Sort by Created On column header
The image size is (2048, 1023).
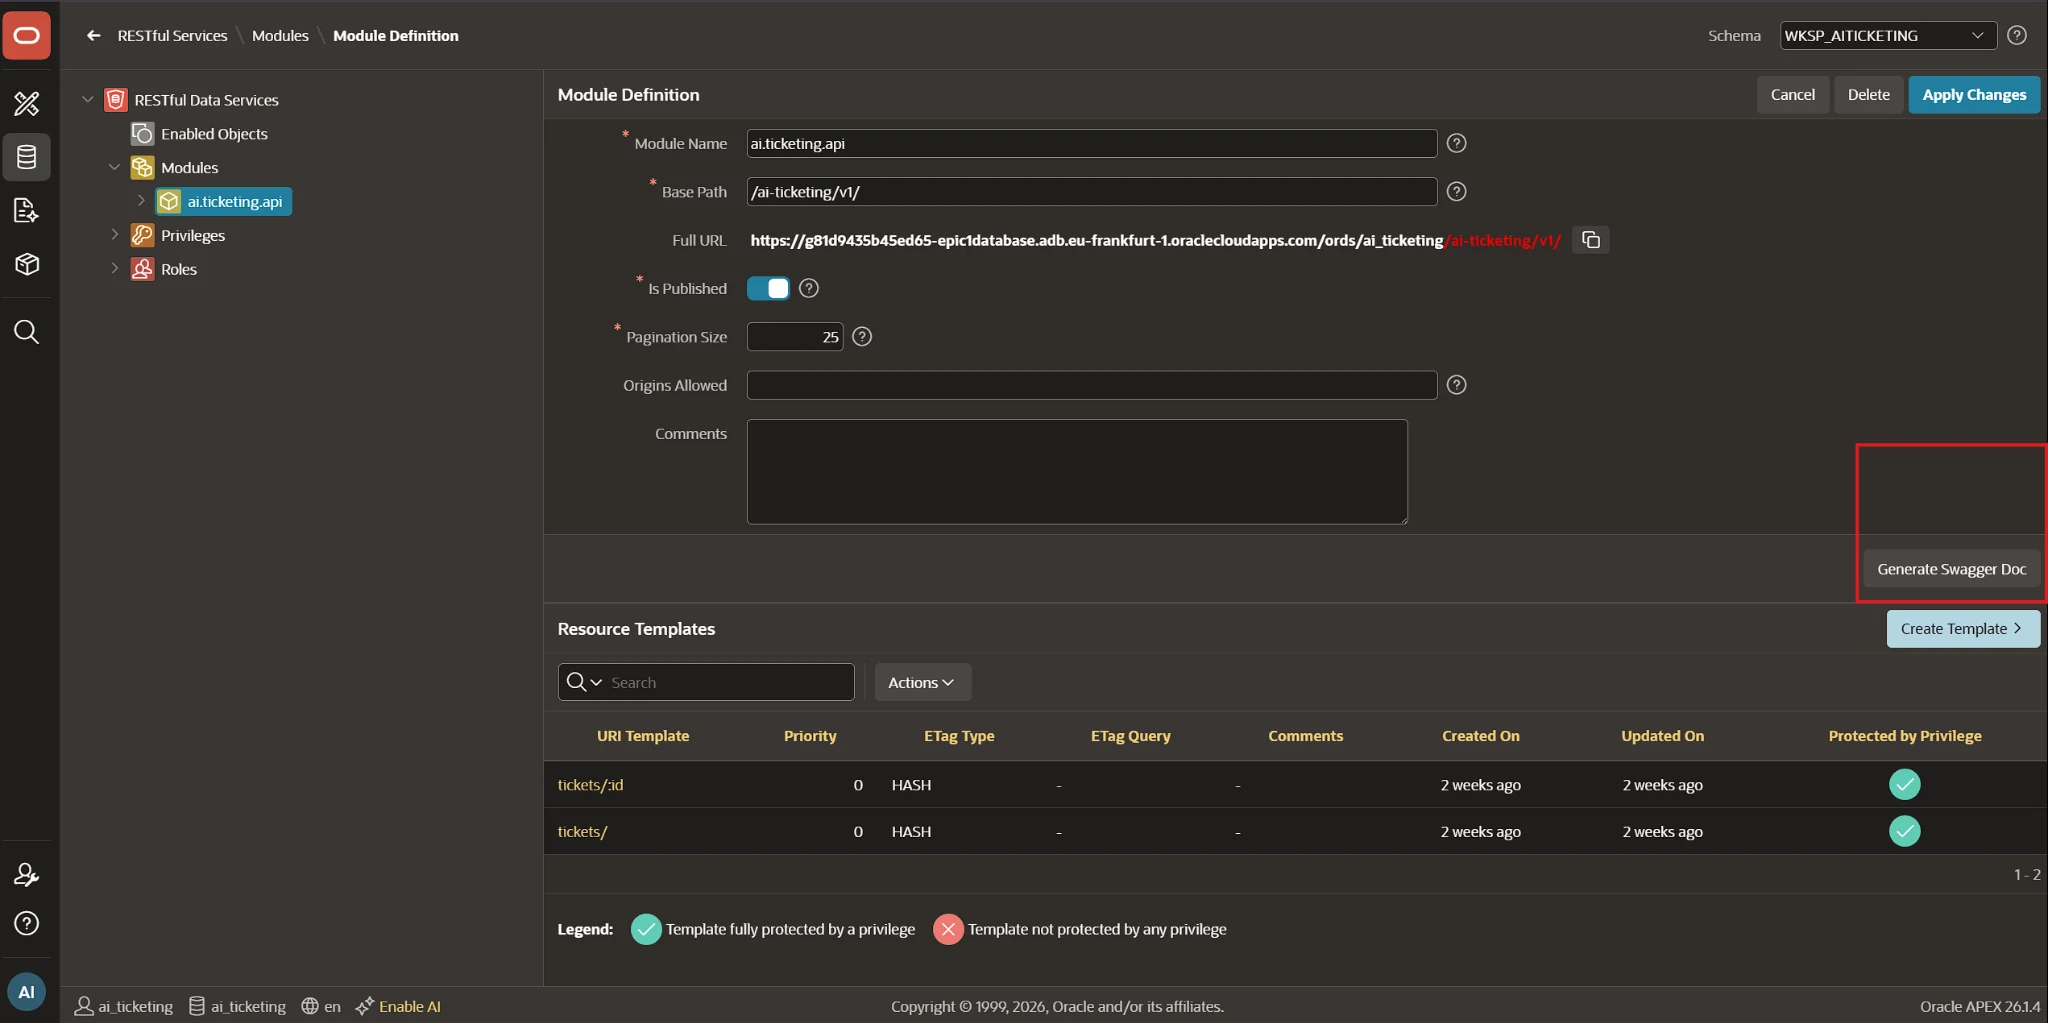pos(1481,736)
